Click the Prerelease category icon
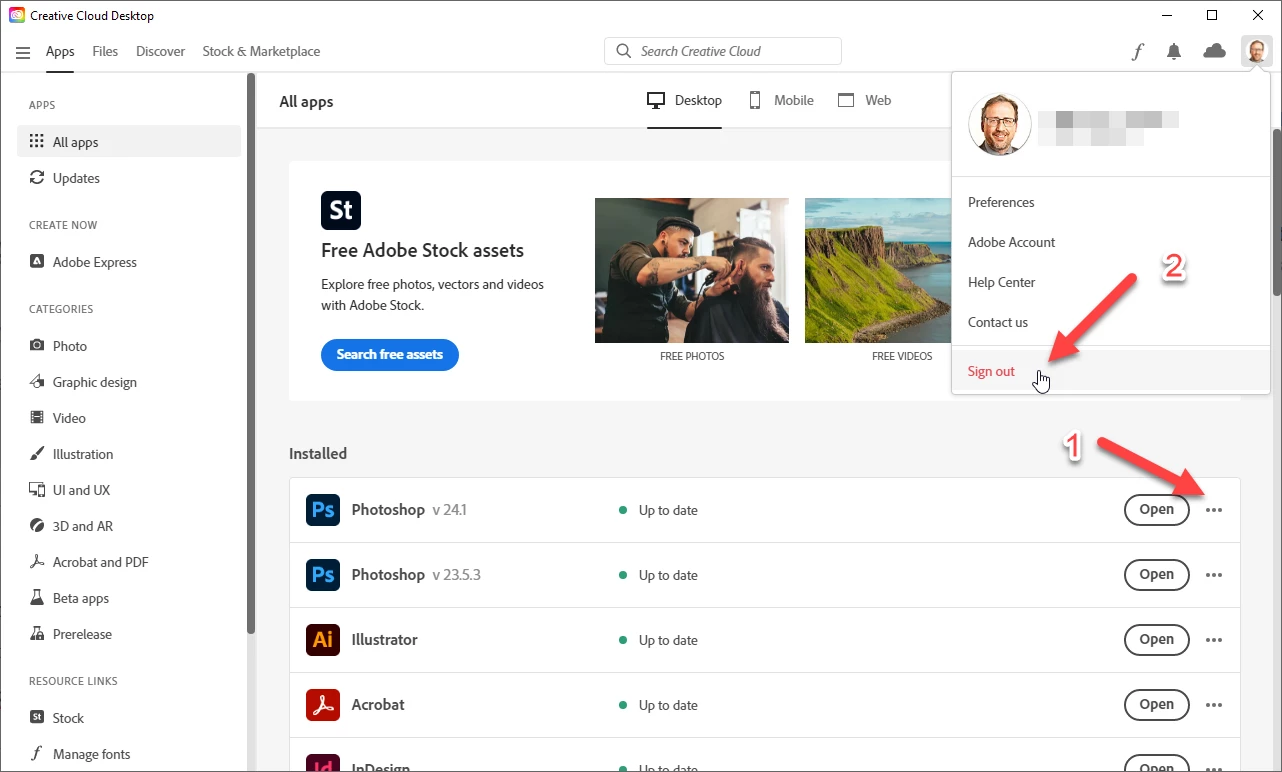This screenshot has width=1282, height=772. pos(37,634)
